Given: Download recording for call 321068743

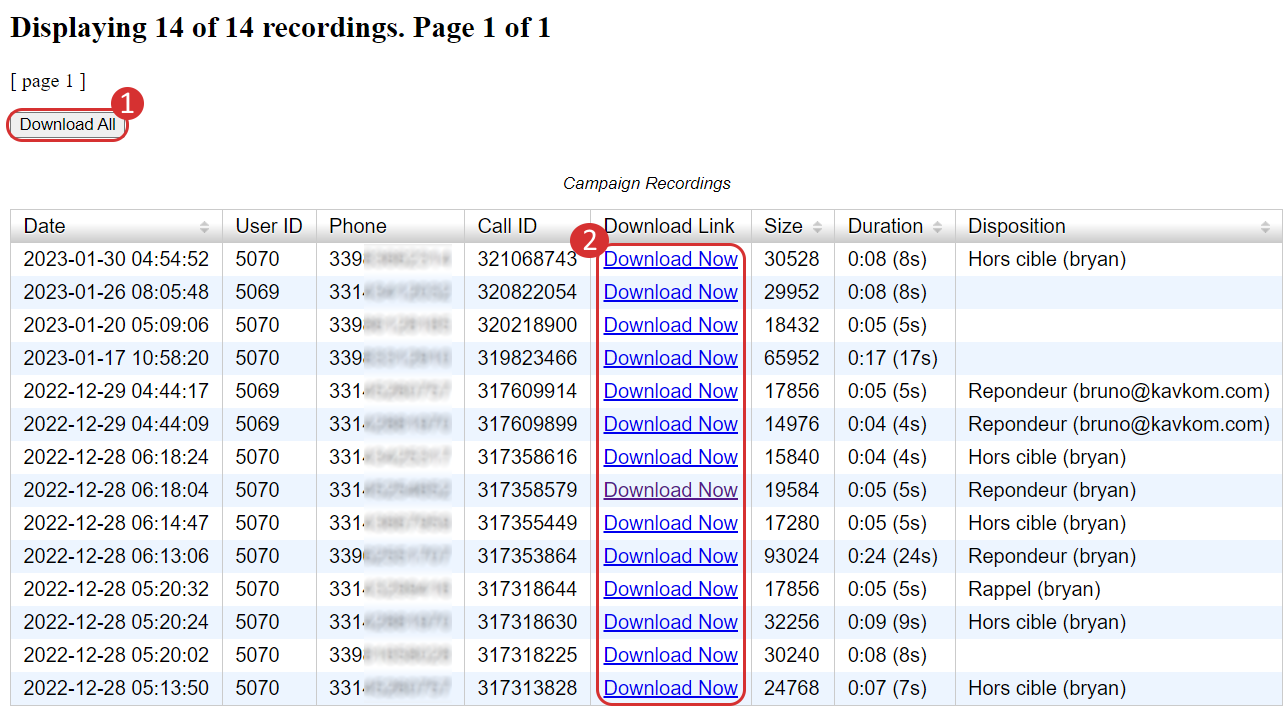Looking at the screenshot, I should pos(670,259).
